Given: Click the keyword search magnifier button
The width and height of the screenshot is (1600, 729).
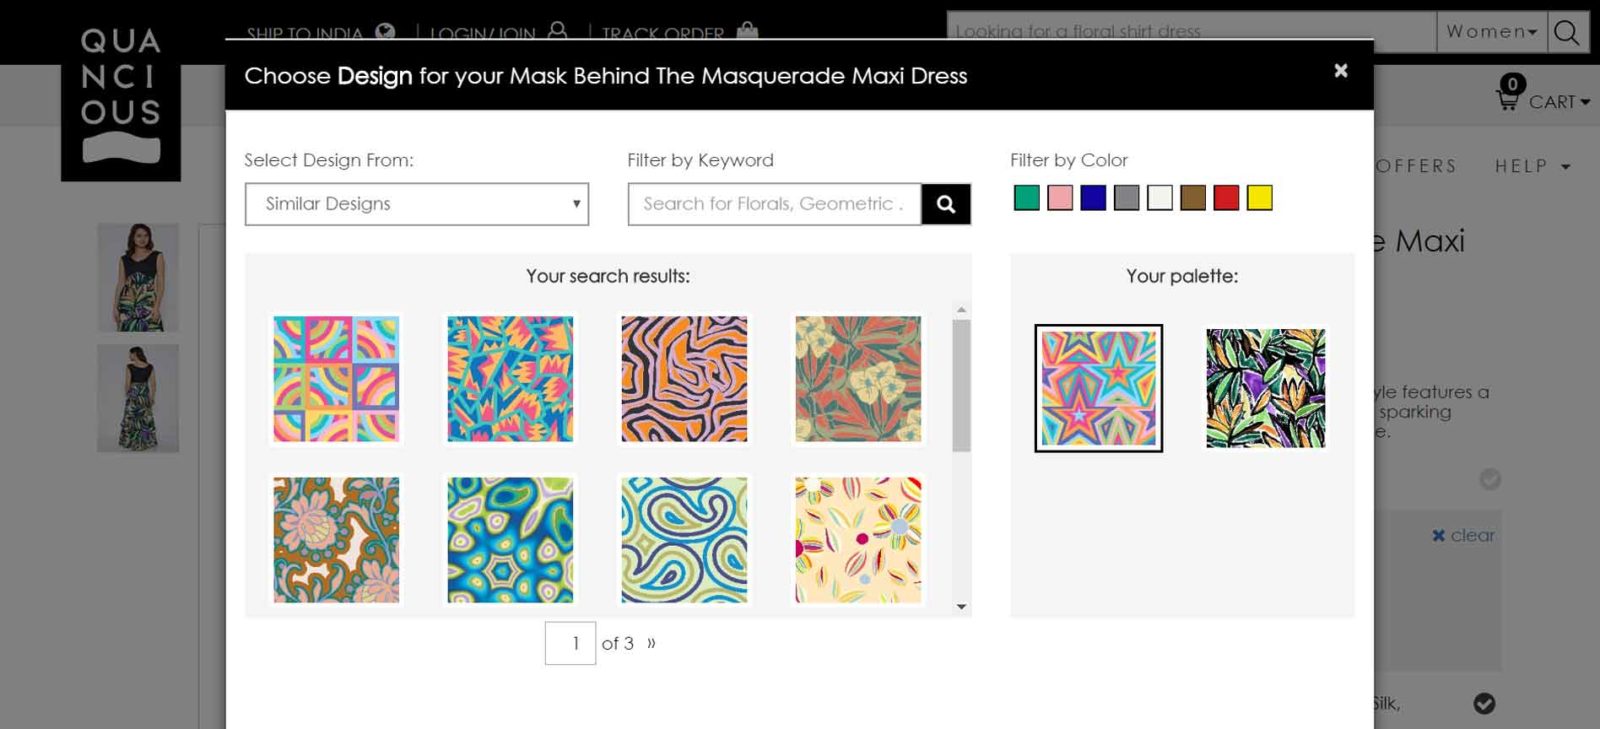Looking at the screenshot, I should click(x=945, y=204).
